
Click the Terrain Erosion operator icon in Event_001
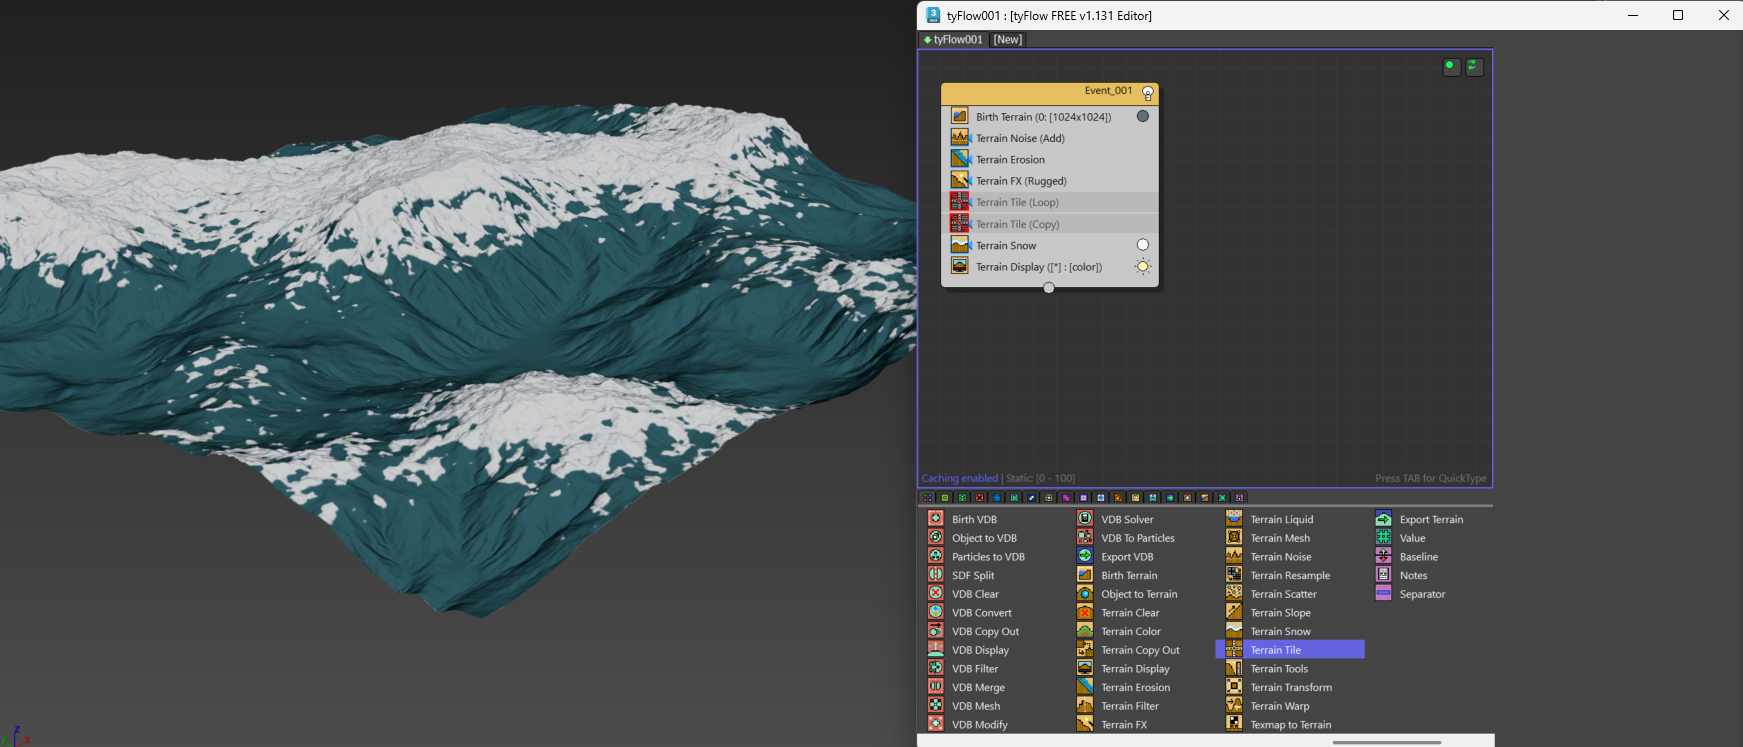point(959,159)
